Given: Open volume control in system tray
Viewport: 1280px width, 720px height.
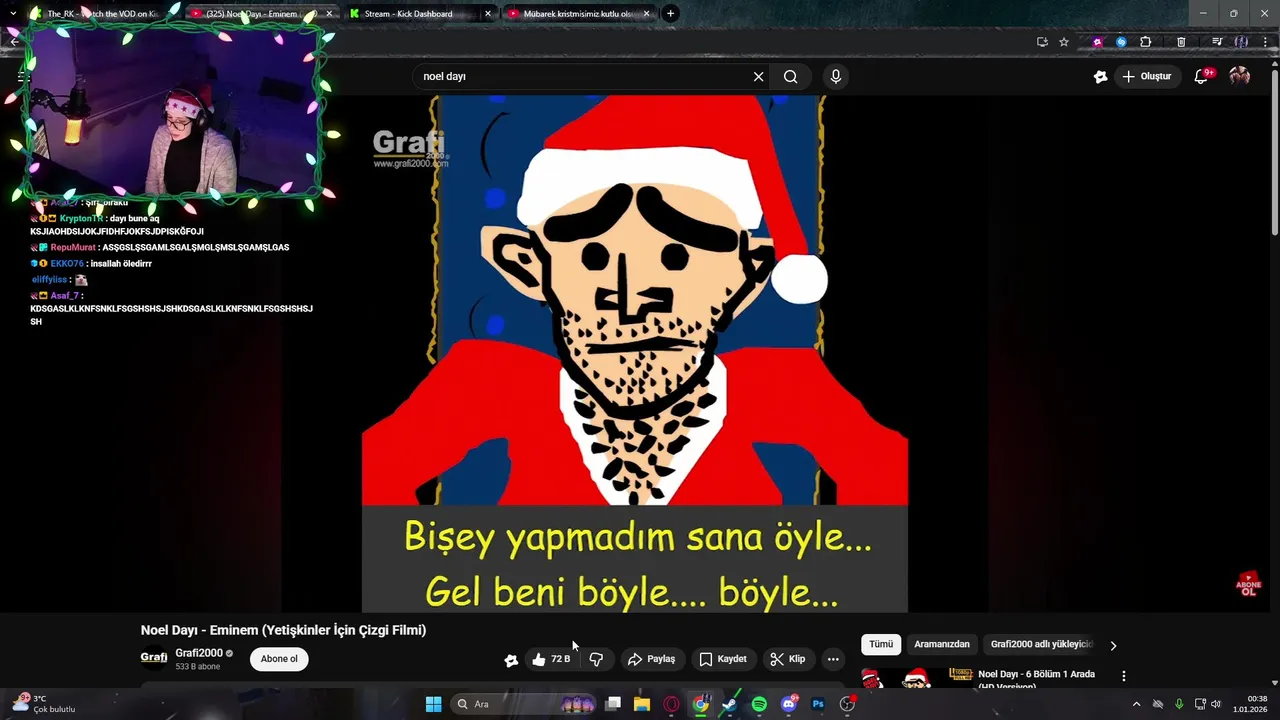Looking at the screenshot, I should tap(1216, 704).
